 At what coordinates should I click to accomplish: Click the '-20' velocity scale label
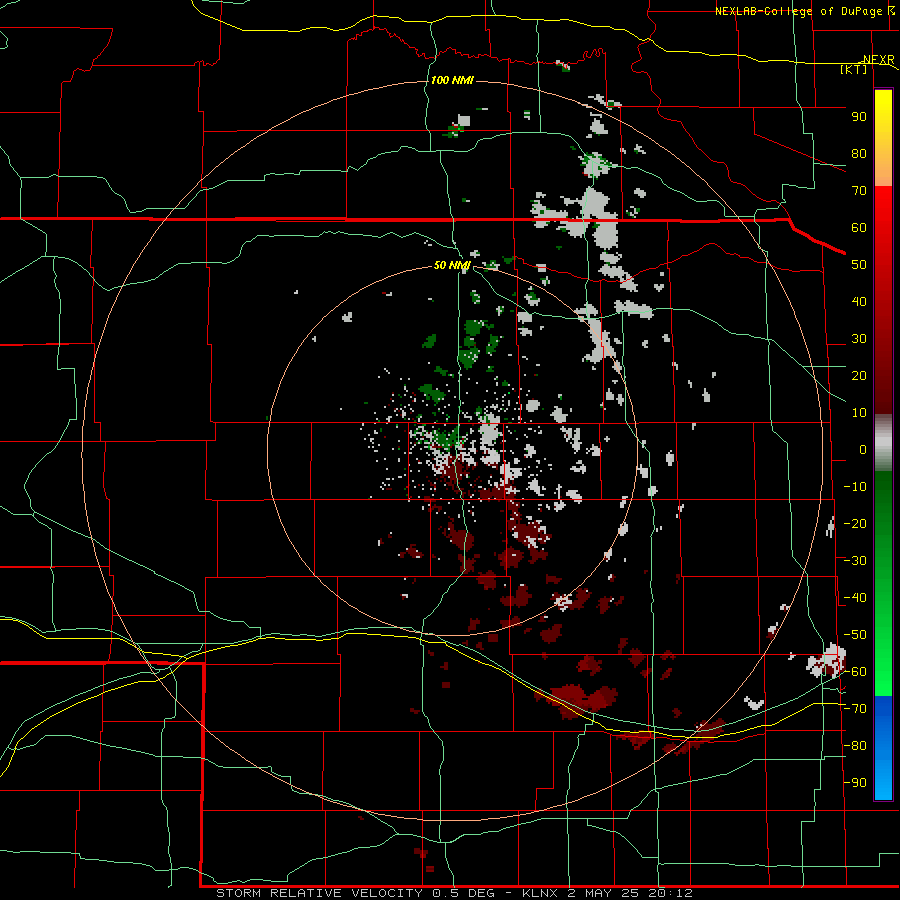coord(855,524)
